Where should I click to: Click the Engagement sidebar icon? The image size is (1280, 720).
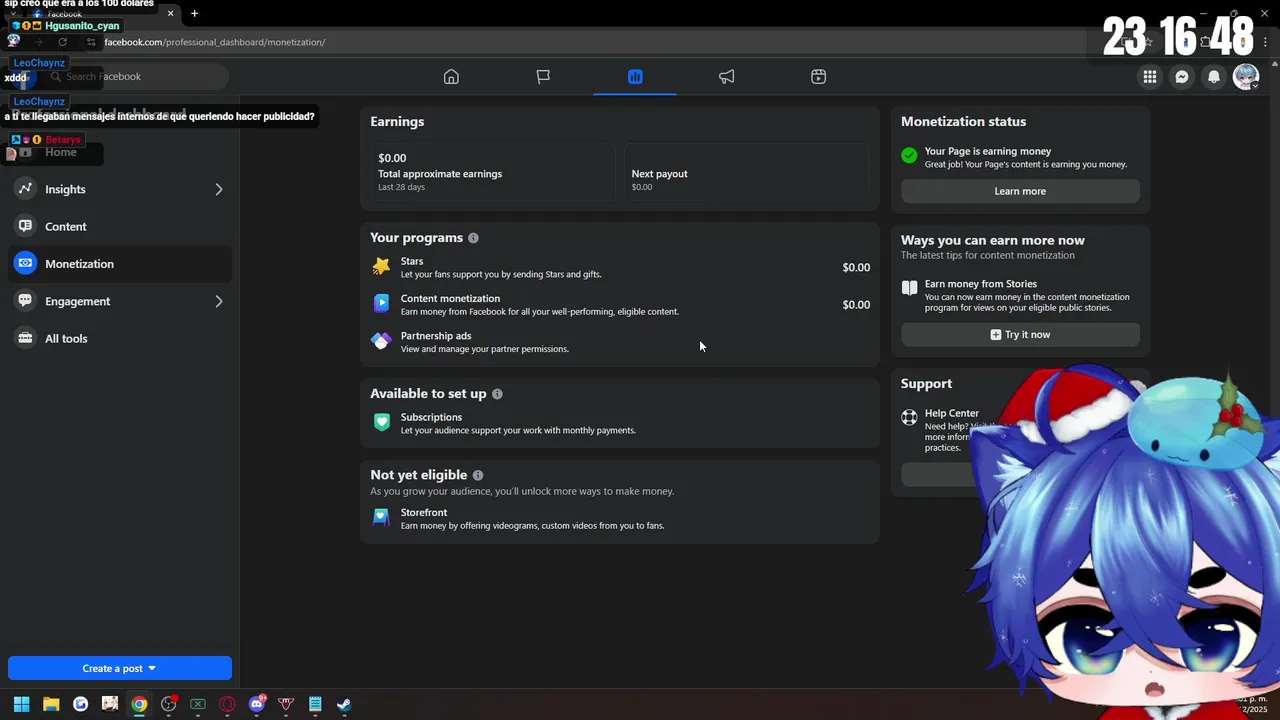click(25, 301)
